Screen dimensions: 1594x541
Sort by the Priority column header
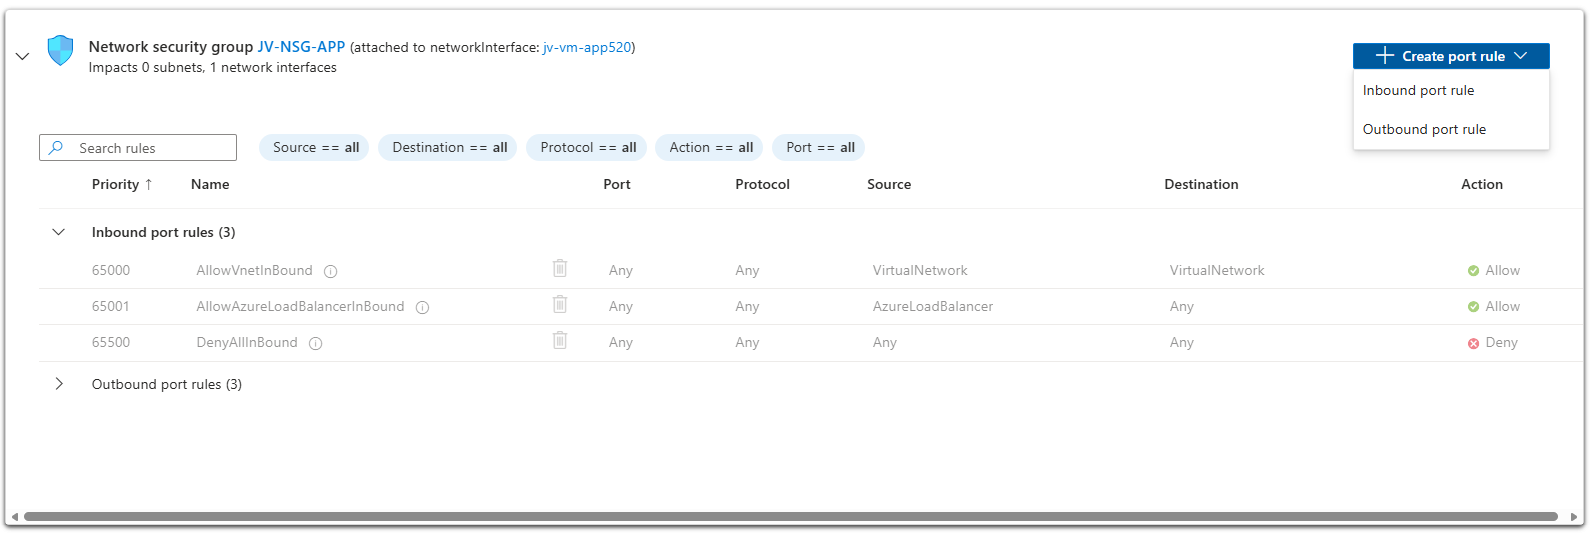(115, 184)
